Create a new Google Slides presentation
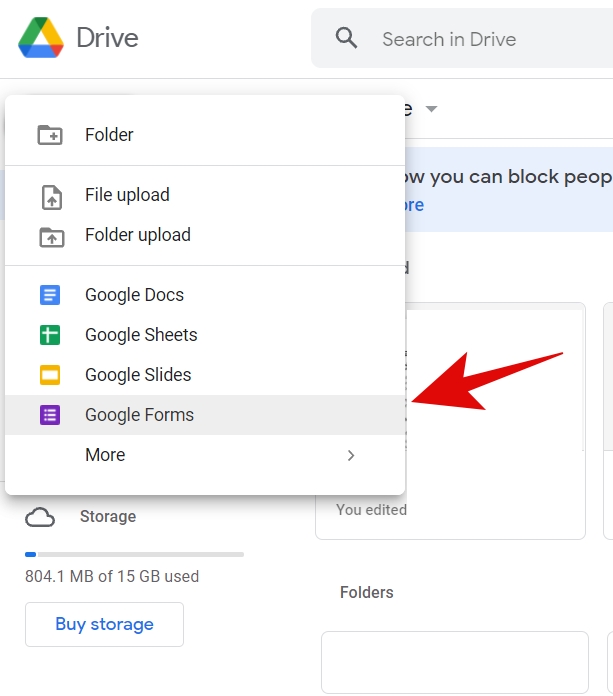 [205, 375]
